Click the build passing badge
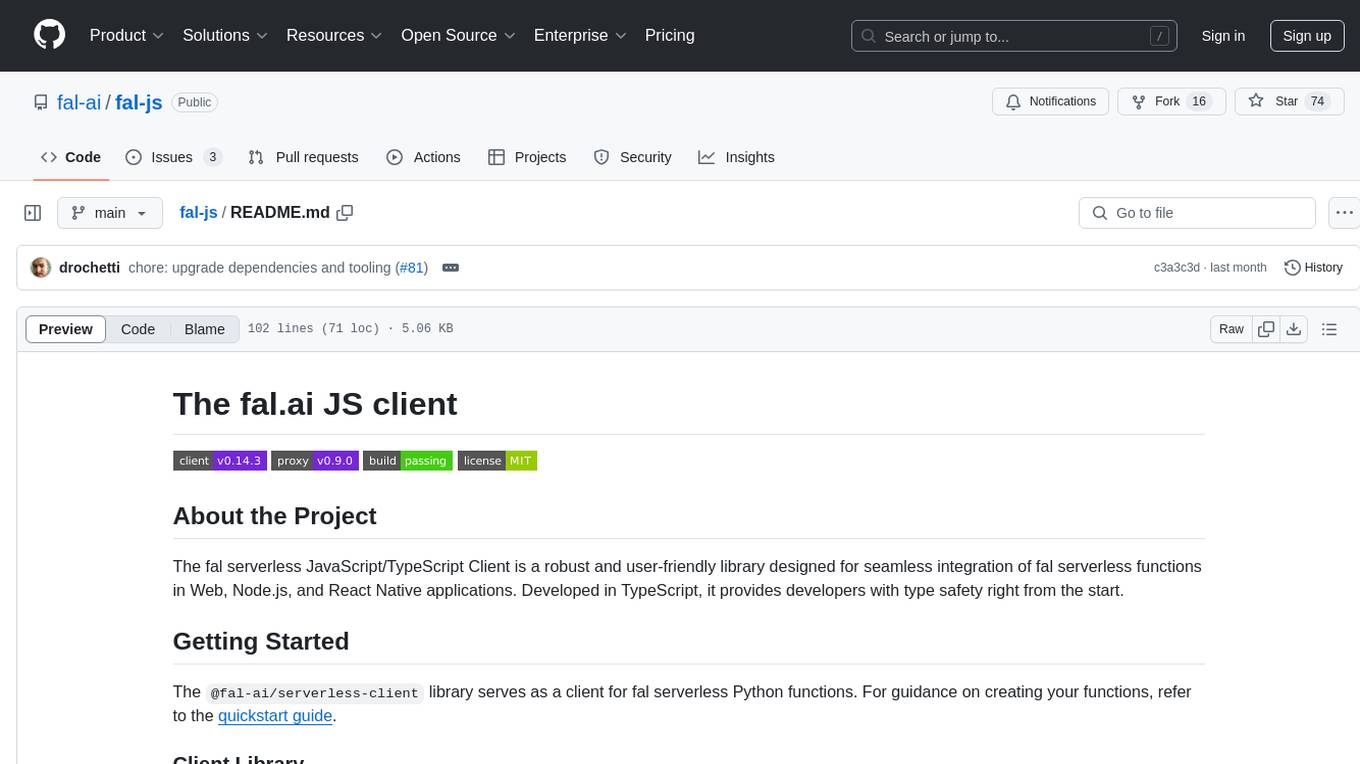1360x764 pixels. pyautogui.click(x=407, y=461)
